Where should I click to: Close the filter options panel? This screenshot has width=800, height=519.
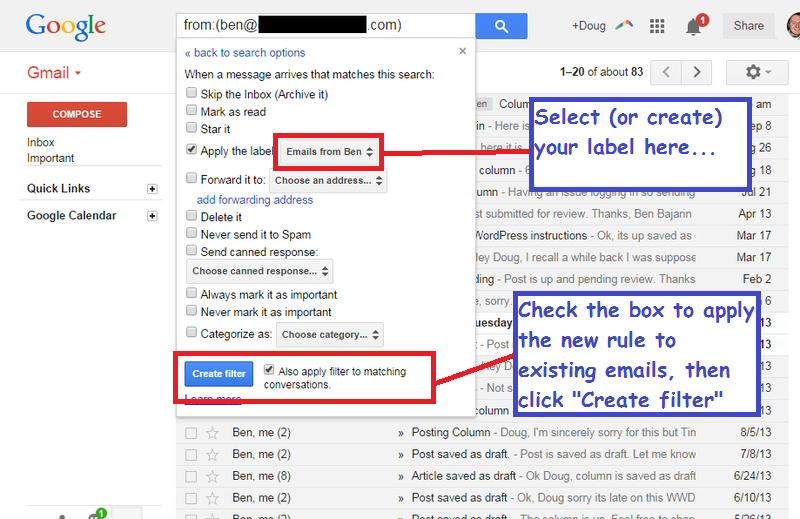pyautogui.click(x=462, y=51)
